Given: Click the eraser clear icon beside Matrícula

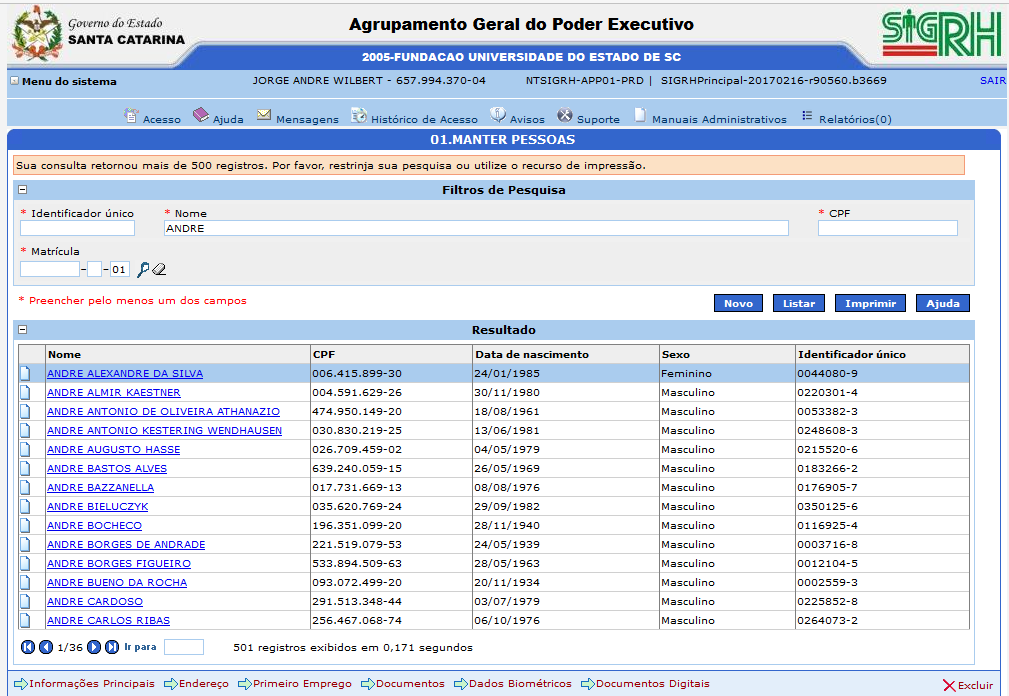Looking at the screenshot, I should (x=158, y=269).
